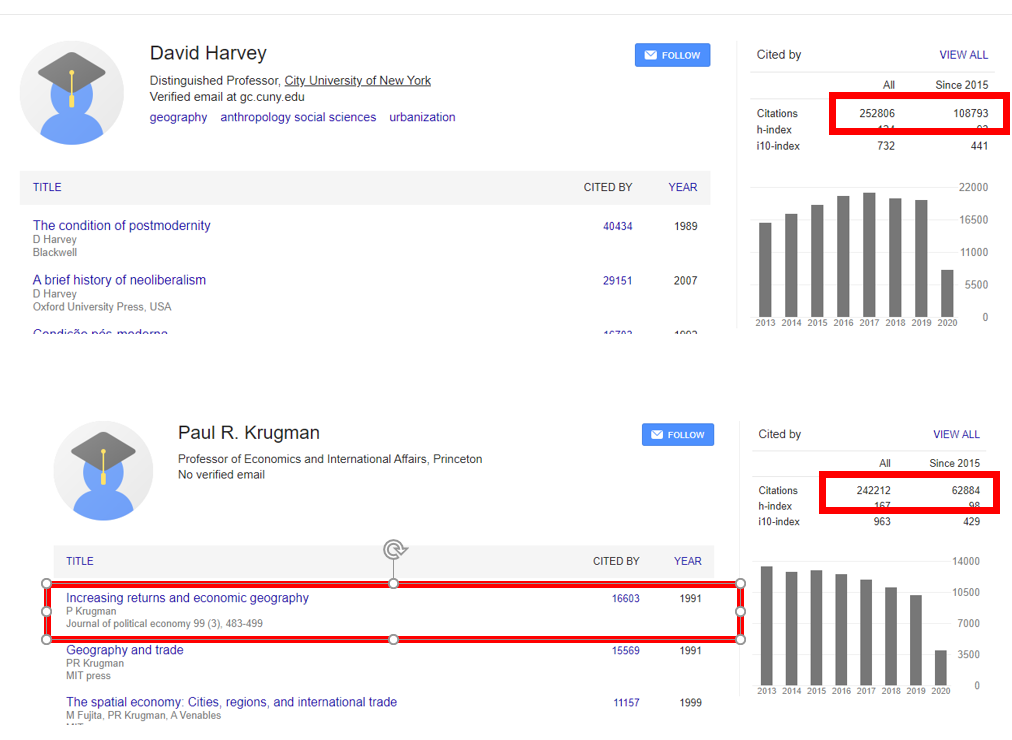Click Krugman's i10-index value 963

(882, 521)
